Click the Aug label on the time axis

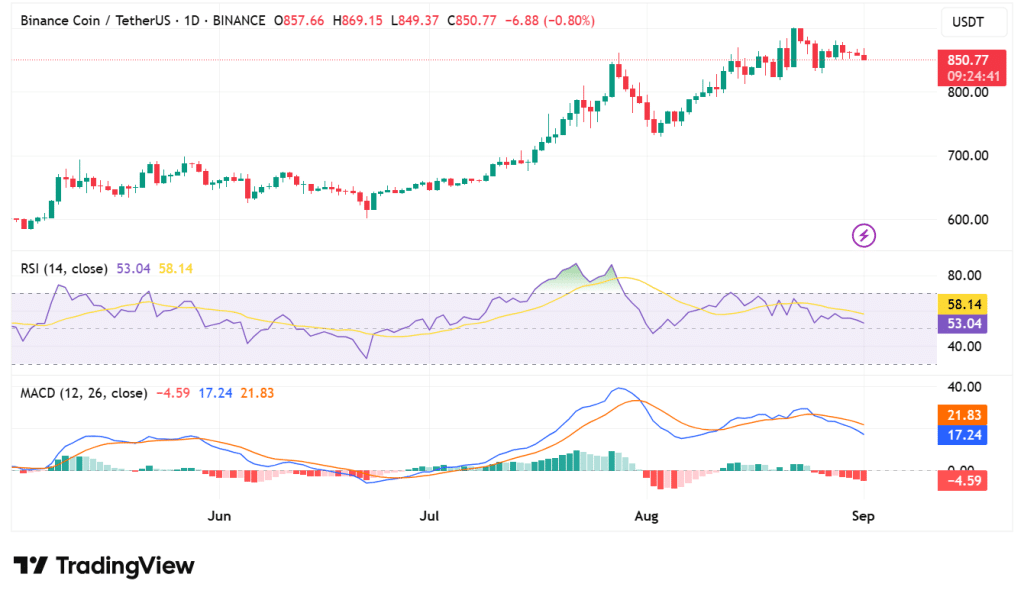tap(647, 516)
